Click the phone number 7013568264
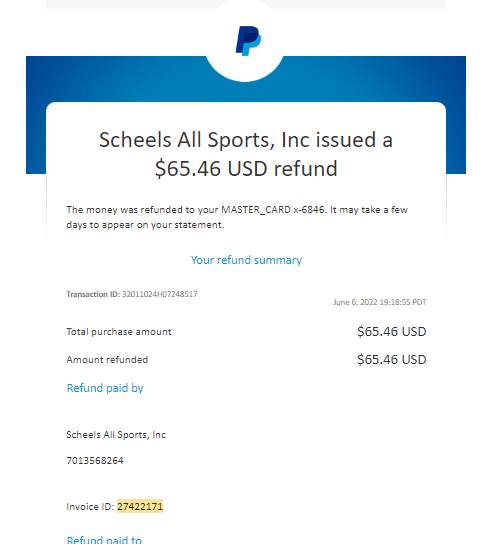This screenshot has height=544, width=502. coord(95,461)
